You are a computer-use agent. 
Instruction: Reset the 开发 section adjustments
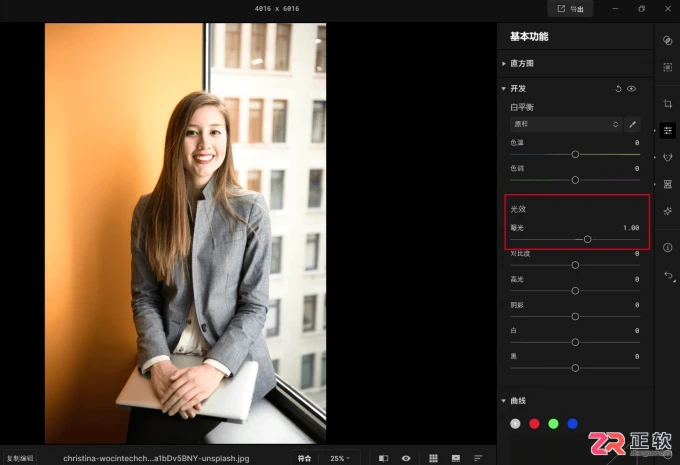618,89
